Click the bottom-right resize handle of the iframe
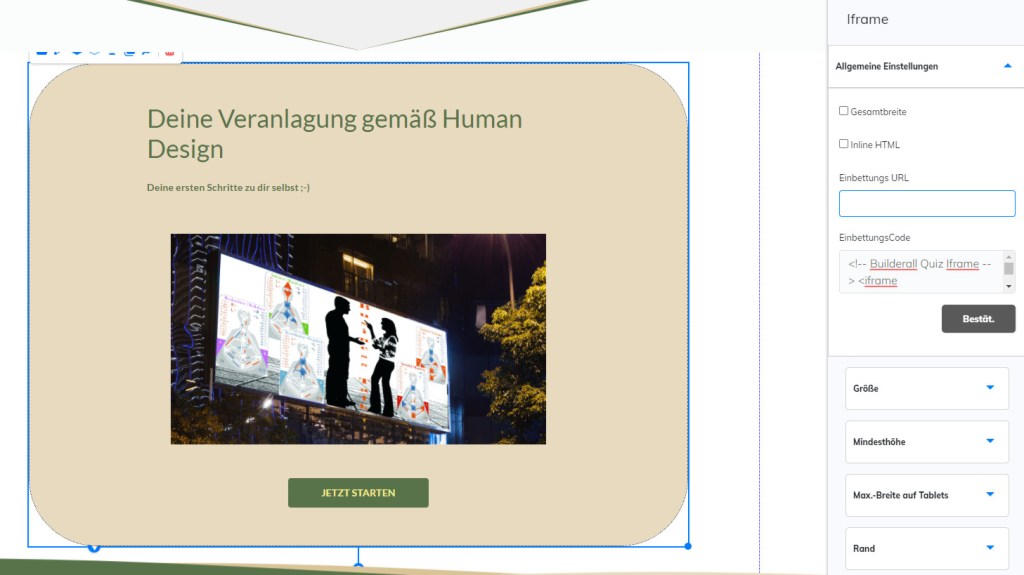The image size is (1024, 575). coord(688,546)
